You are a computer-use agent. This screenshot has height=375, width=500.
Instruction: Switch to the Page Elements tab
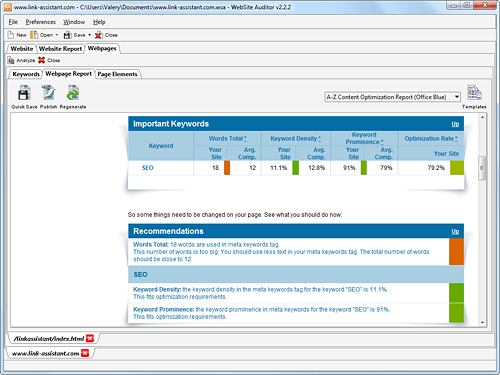(117, 74)
